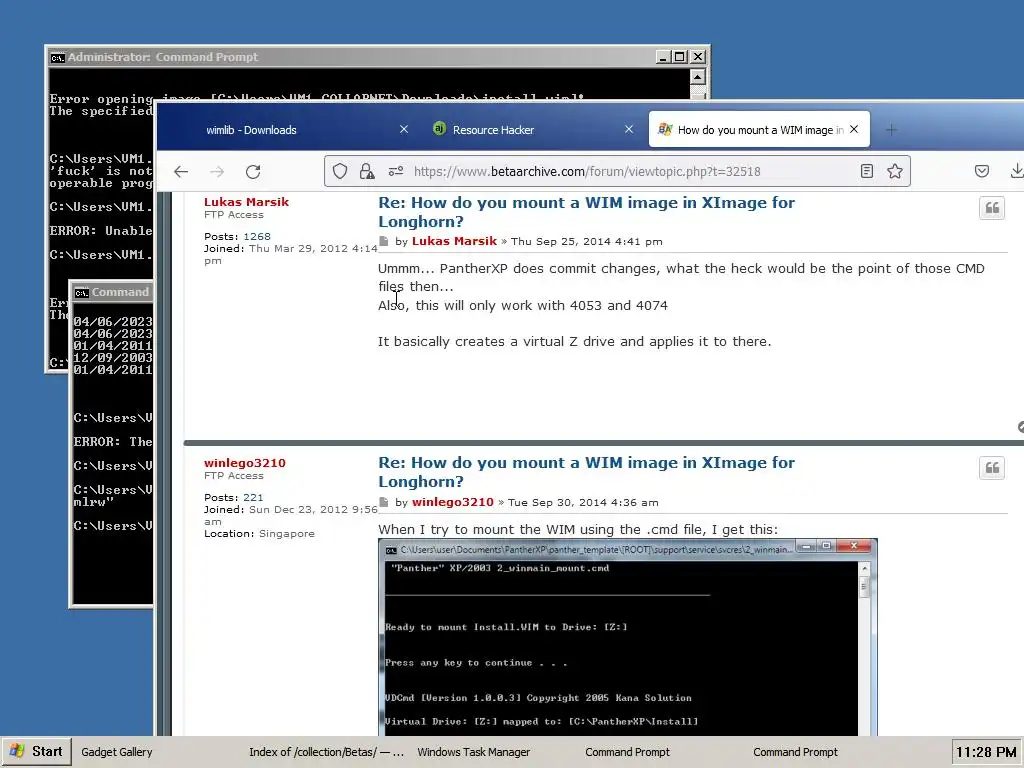Save page to Pocket icon
The image size is (1024, 768).
(x=982, y=171)
